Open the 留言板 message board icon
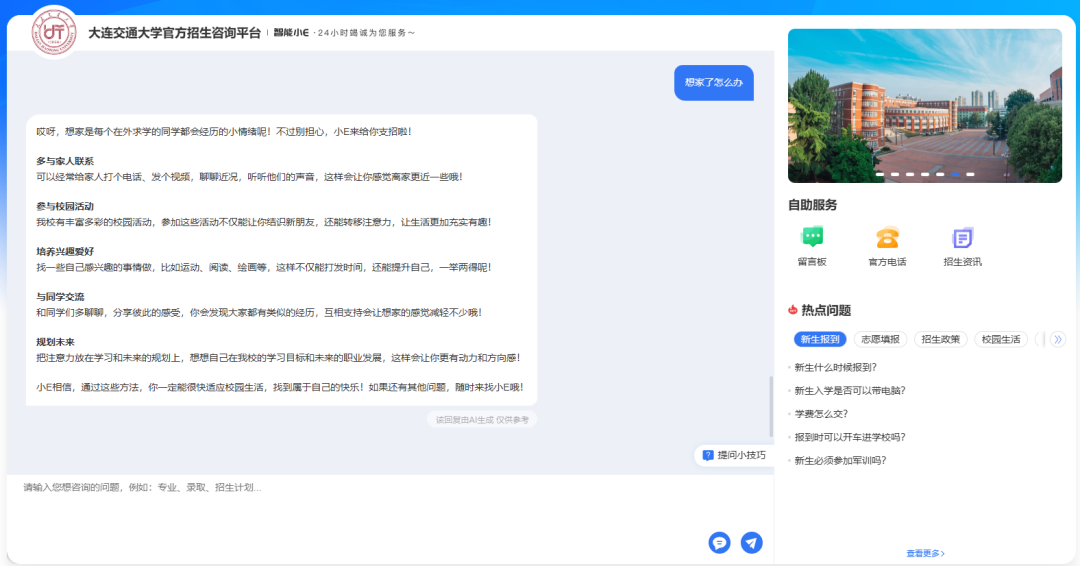 (x=812, y=238)
